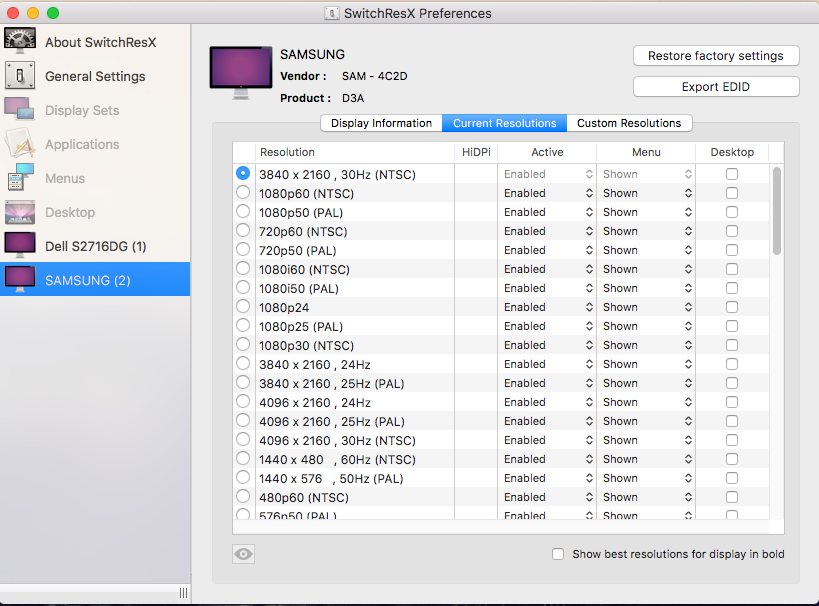This screenshot has height=606, width=819.
Task: Select the 720p60 (NTSC) radio button
Action: coord(243,230)
